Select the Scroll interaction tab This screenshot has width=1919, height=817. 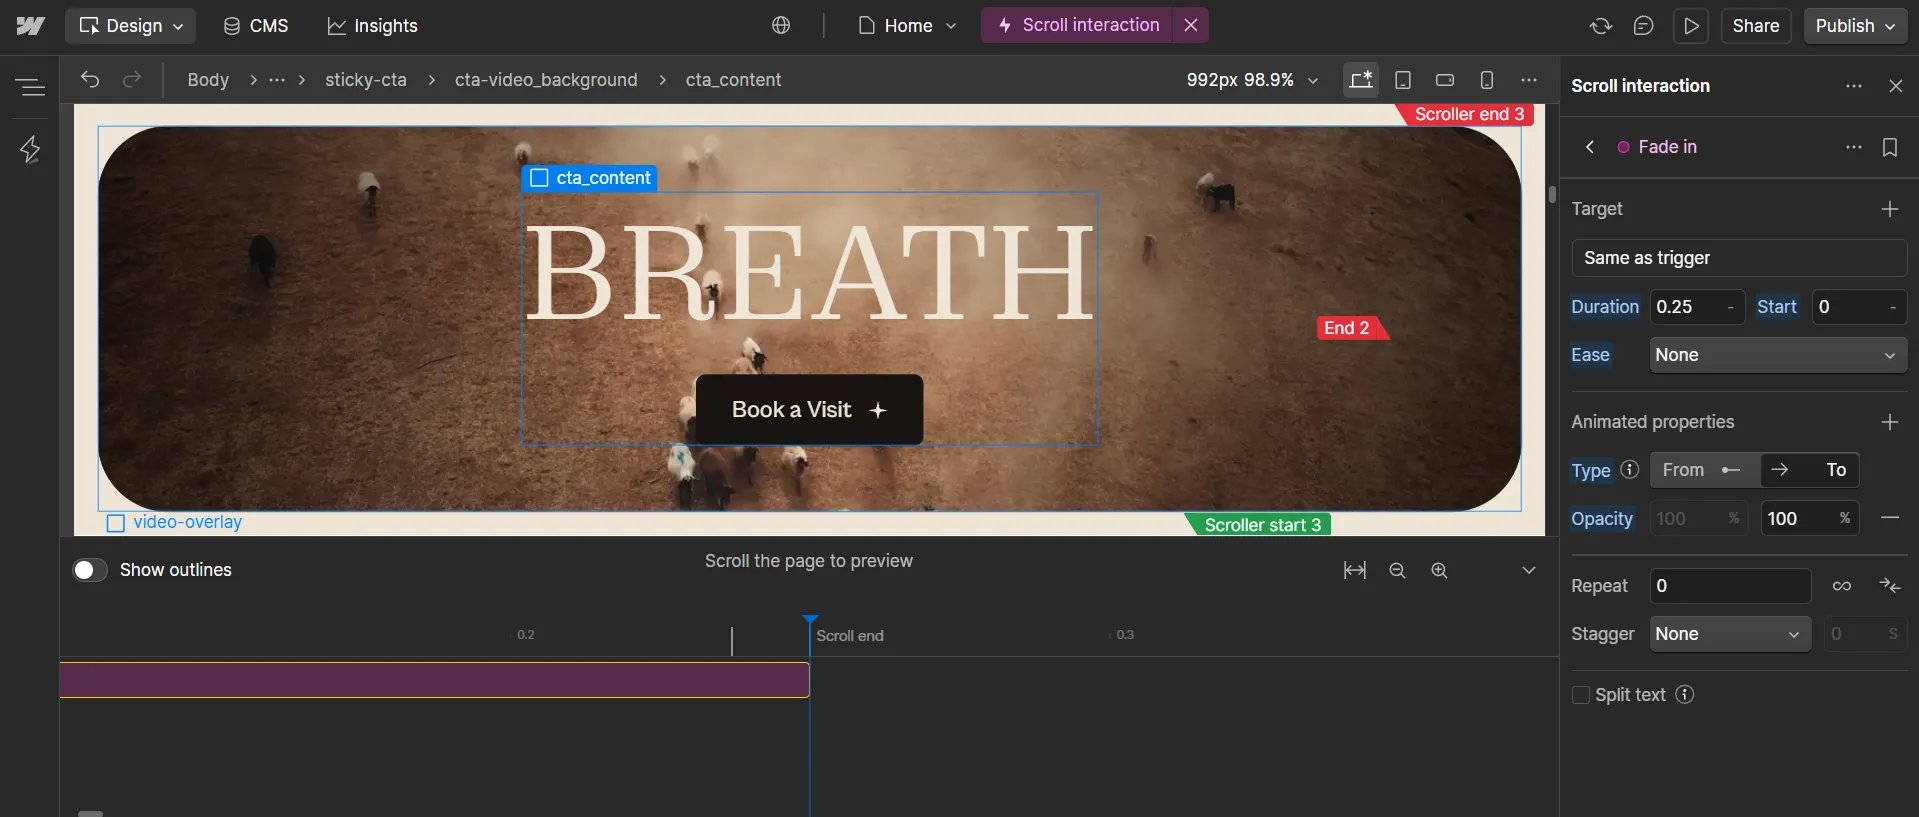click(1078, 25)
